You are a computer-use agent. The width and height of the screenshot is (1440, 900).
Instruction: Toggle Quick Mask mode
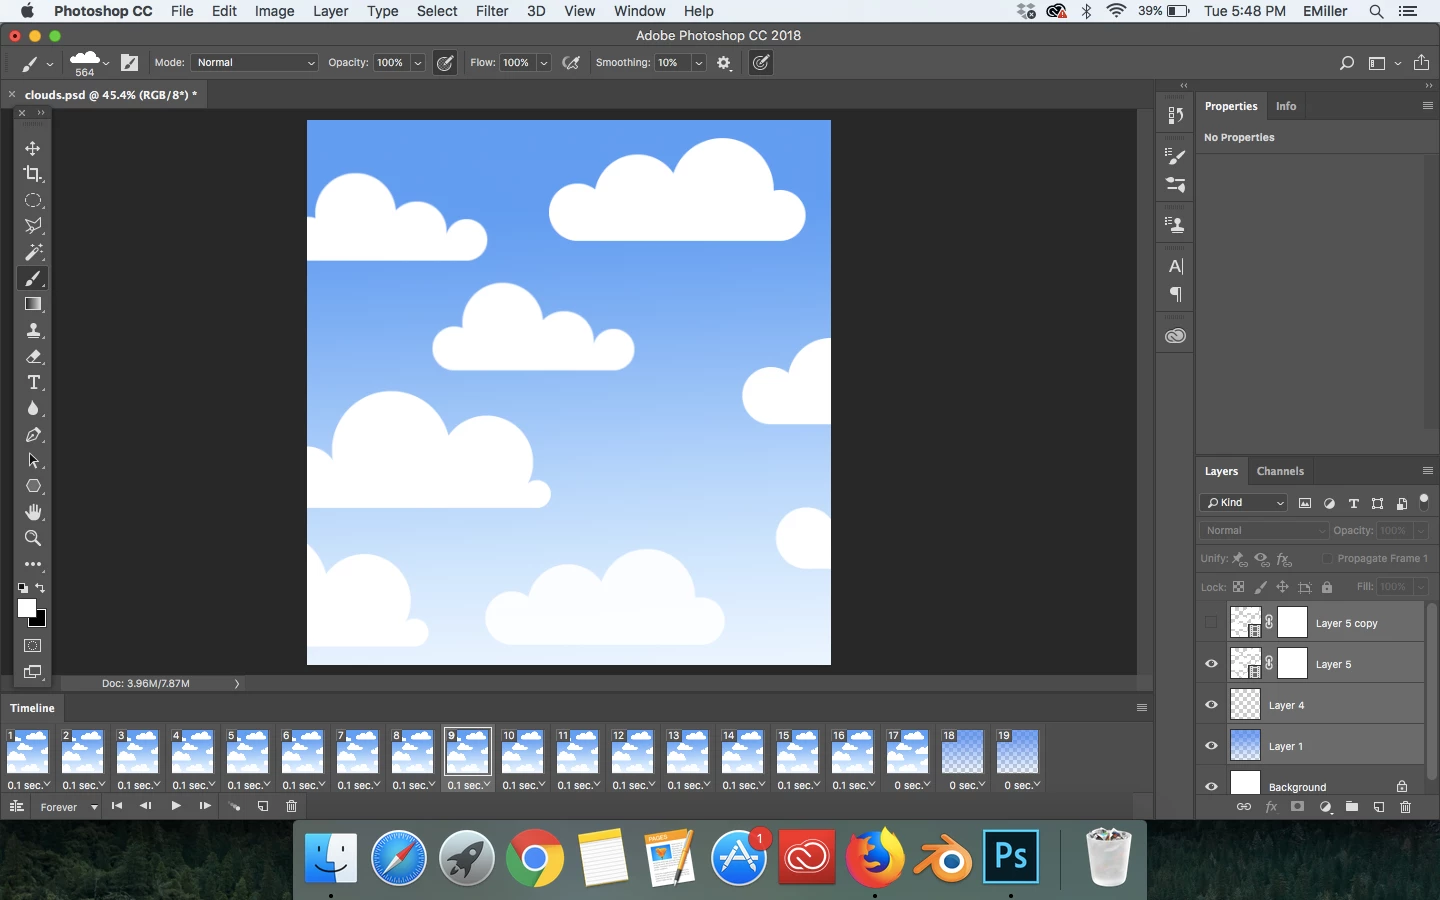[33, 646]
